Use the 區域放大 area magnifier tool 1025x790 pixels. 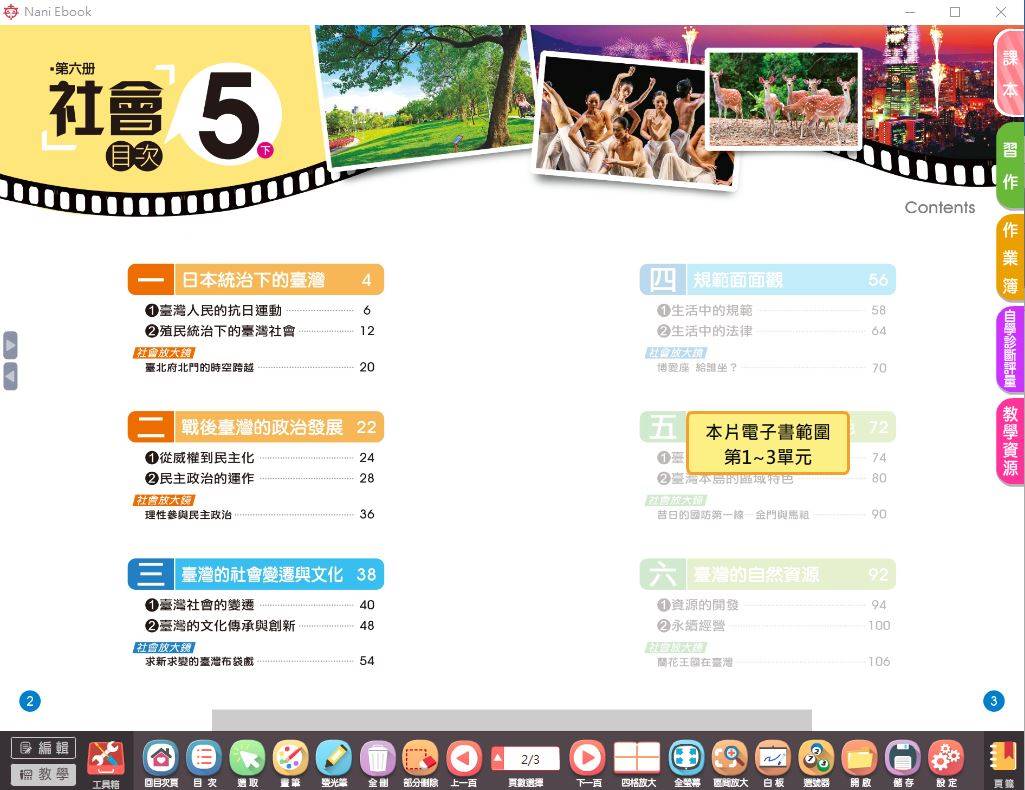tap(730, 761)
